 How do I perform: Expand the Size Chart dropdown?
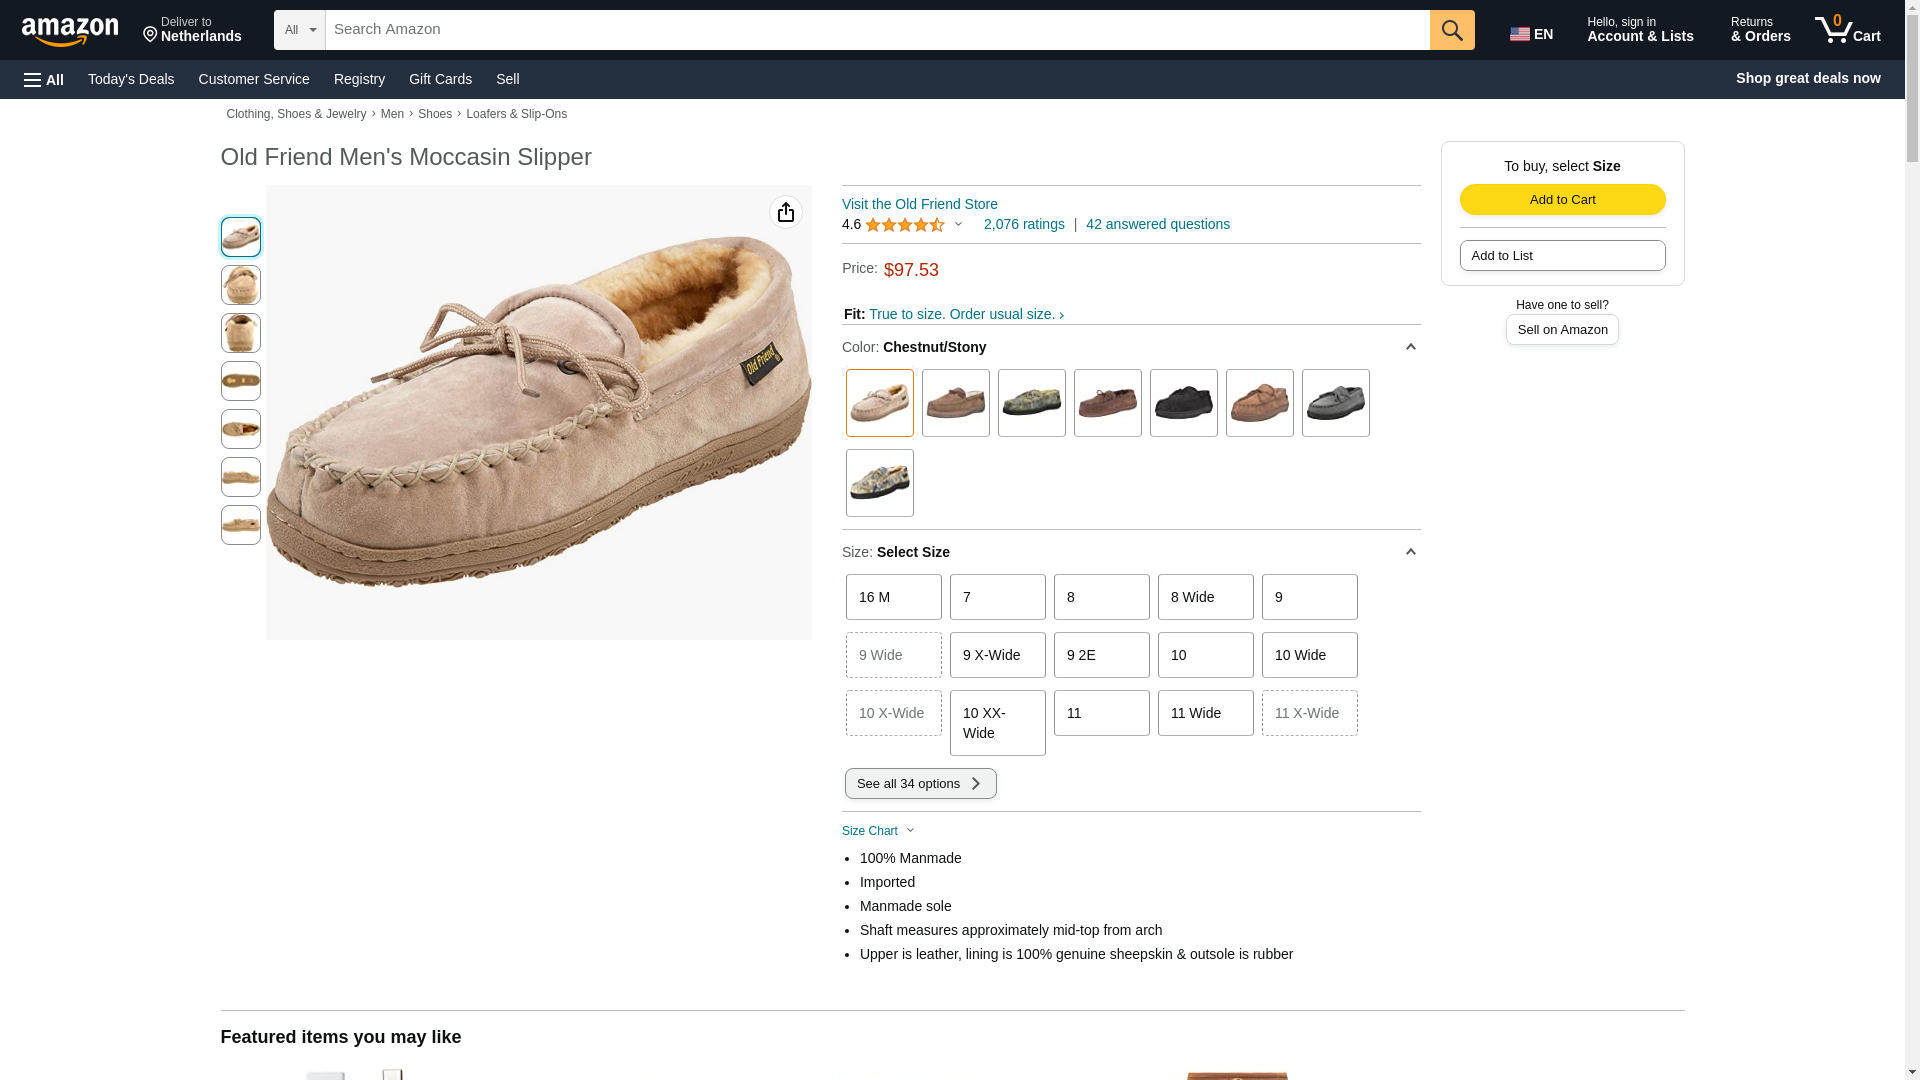pos(878,831)
